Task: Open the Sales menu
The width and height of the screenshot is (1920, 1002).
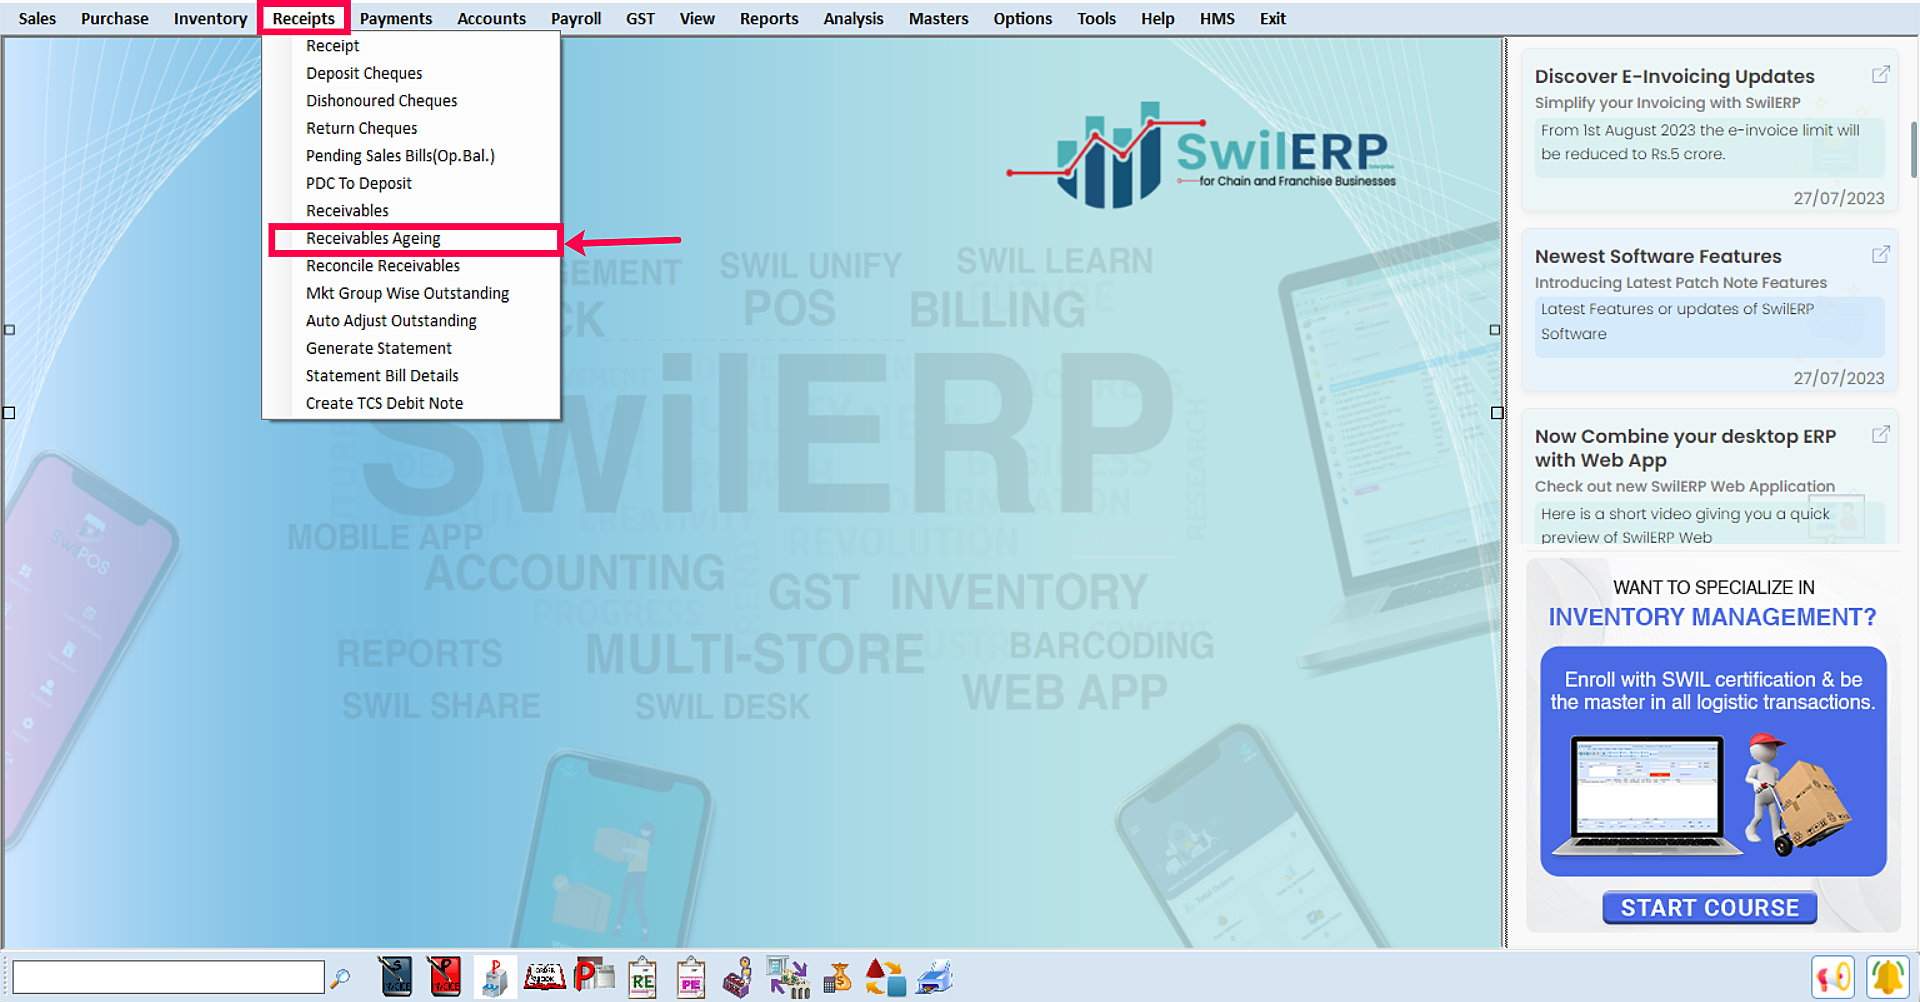Action: pyautogui.click(x=37, y=18)
